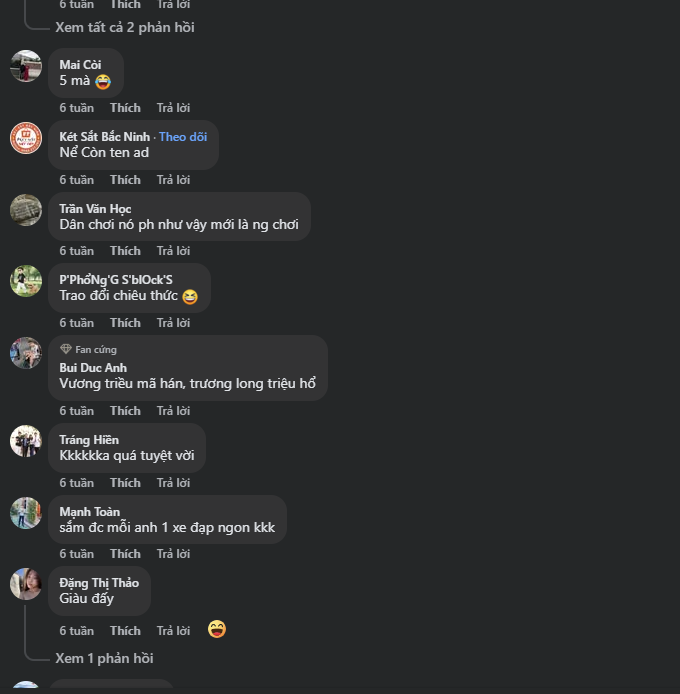Open Trần Văn Học's avatar

click(x=26, y=210)
